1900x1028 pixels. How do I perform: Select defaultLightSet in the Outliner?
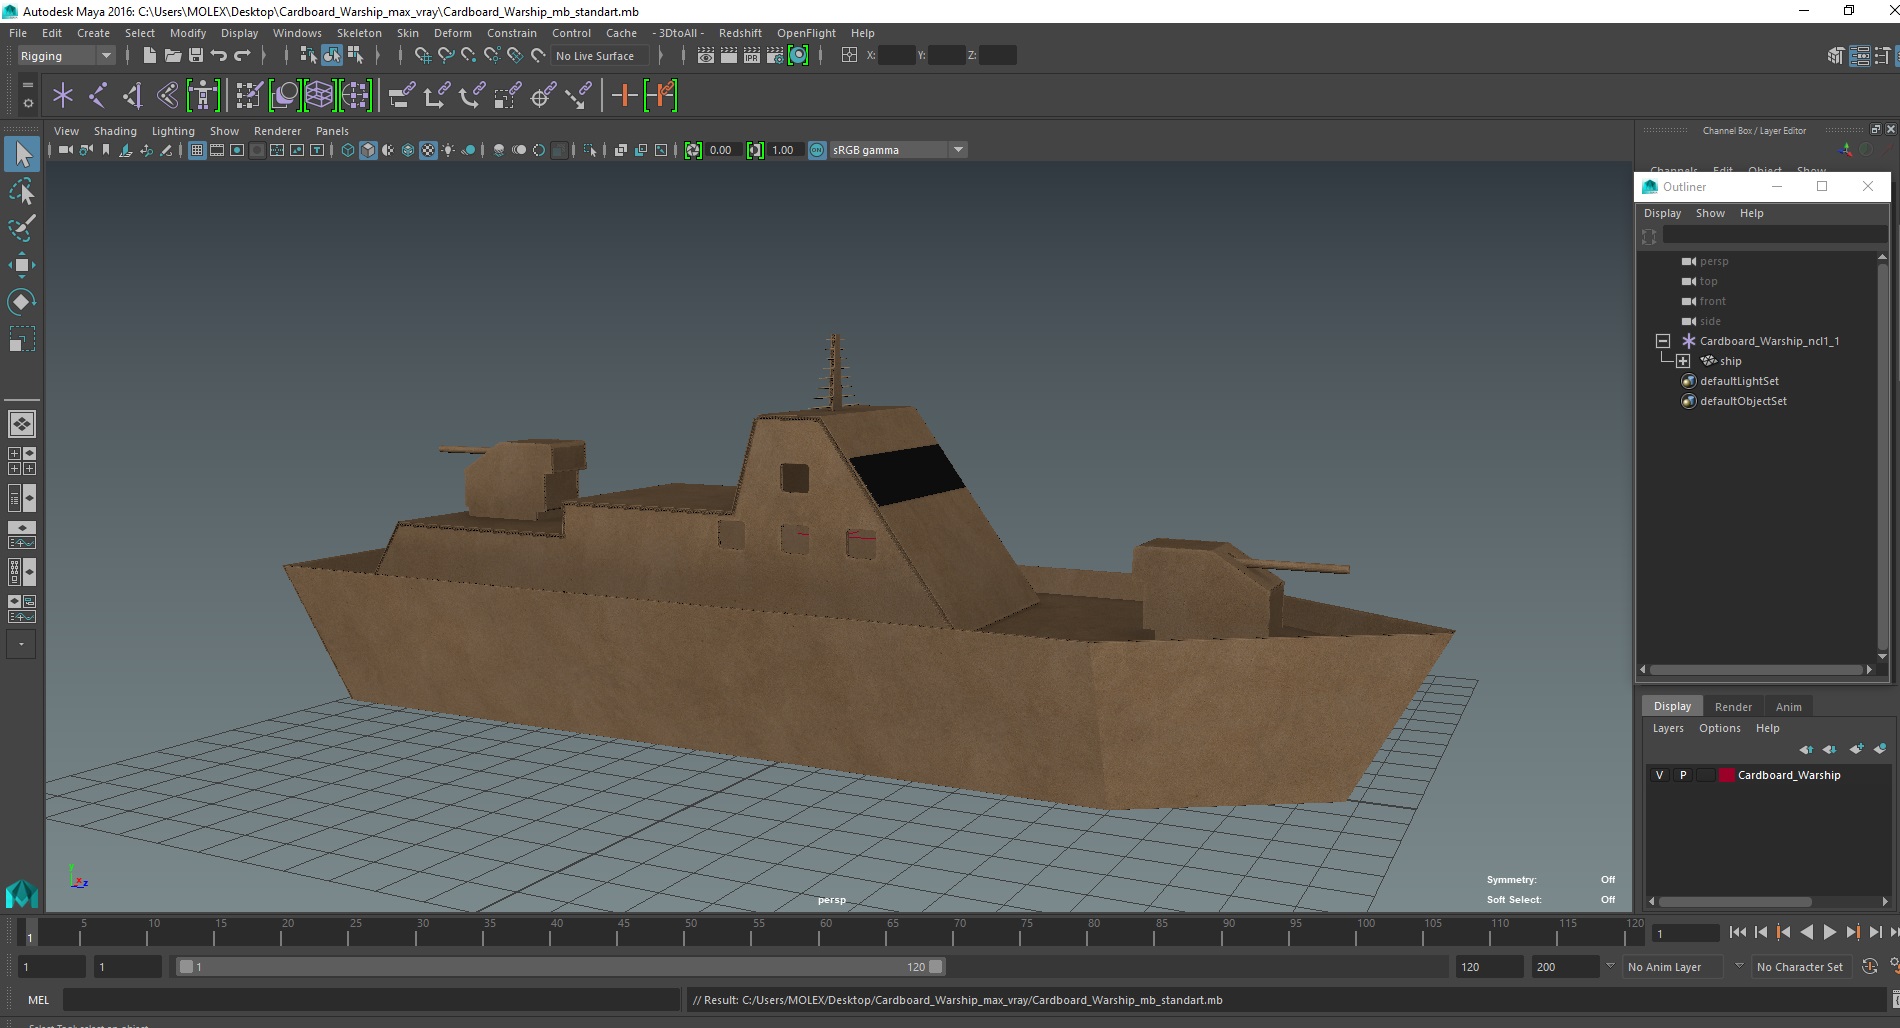[x=1739, y=381]
